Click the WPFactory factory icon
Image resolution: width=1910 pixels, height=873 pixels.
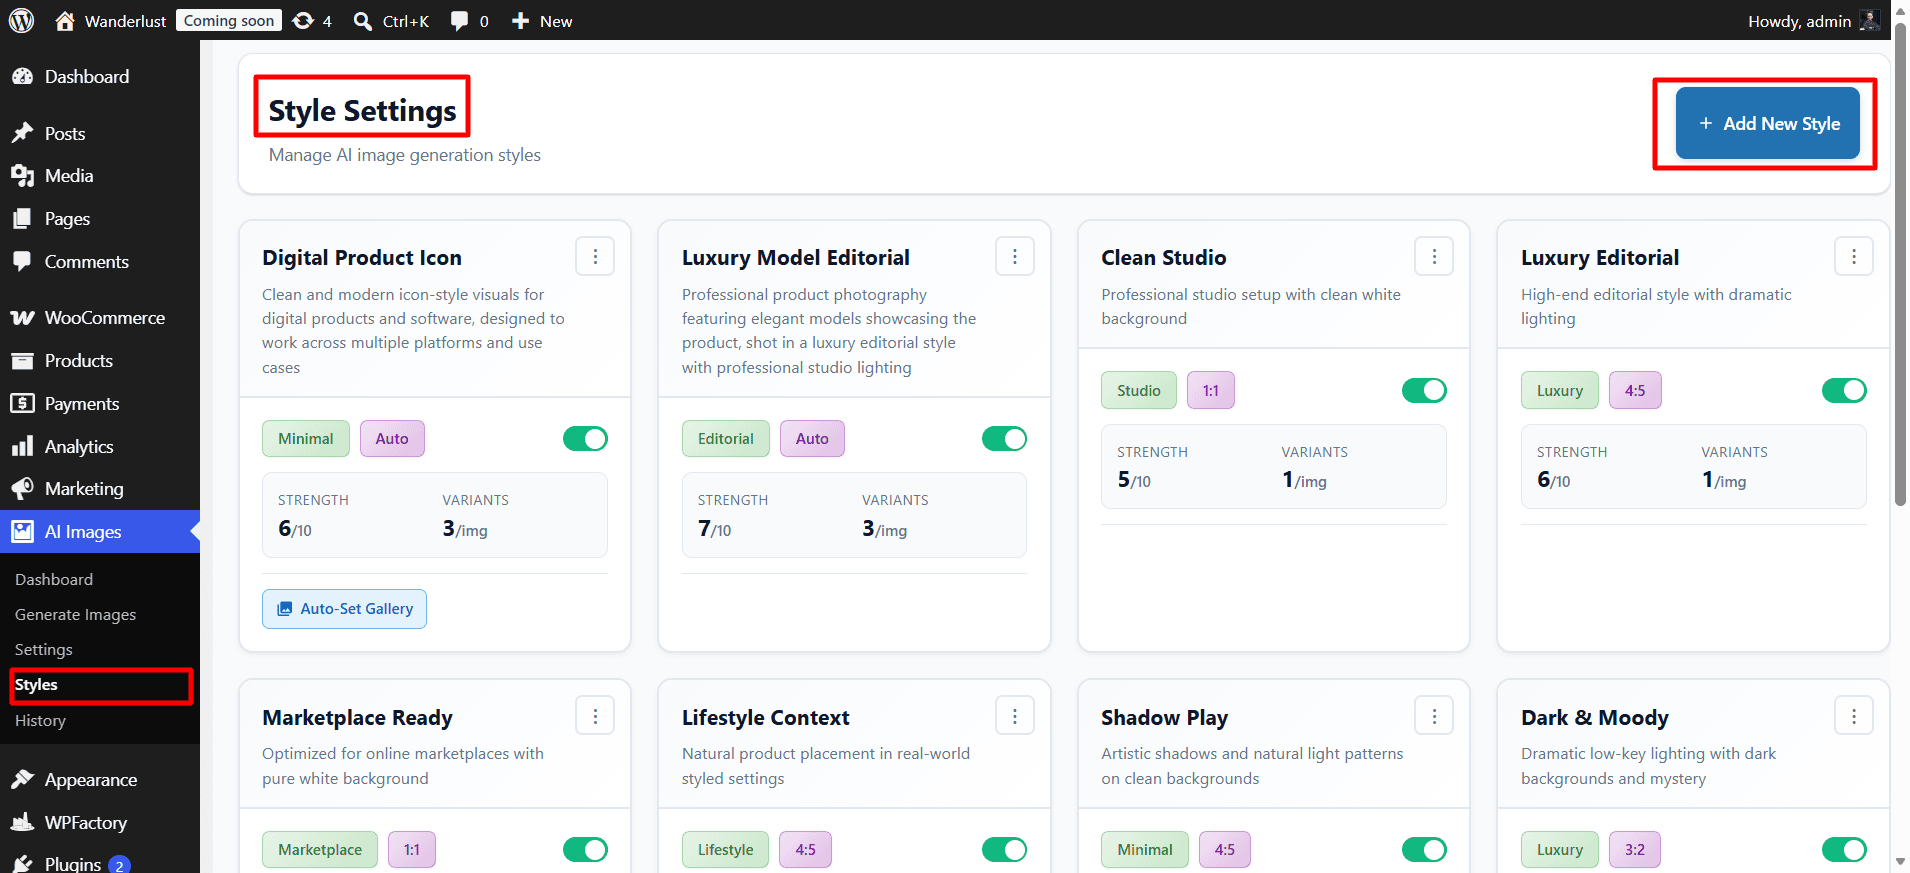coord(22,823)
